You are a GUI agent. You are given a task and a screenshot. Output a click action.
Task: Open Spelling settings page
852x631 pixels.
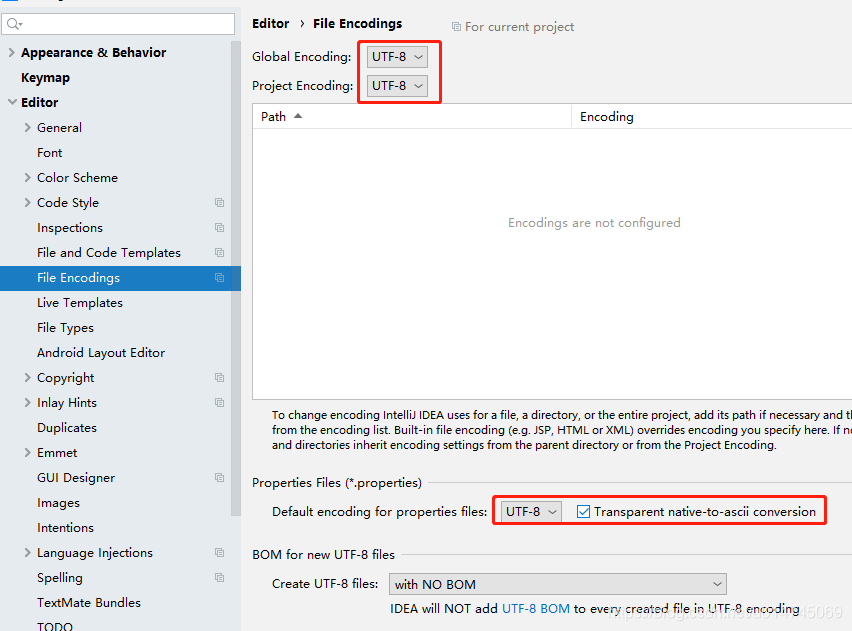(60, 578)
